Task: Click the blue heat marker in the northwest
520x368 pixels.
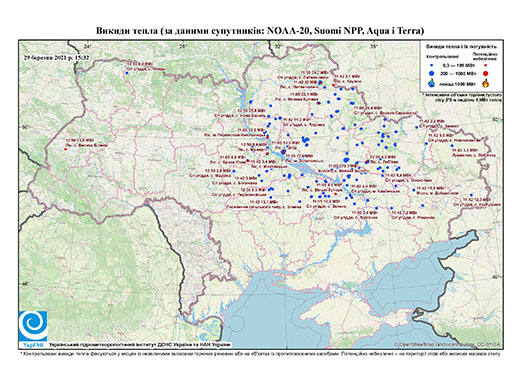Action: click(x=127, y=73)
